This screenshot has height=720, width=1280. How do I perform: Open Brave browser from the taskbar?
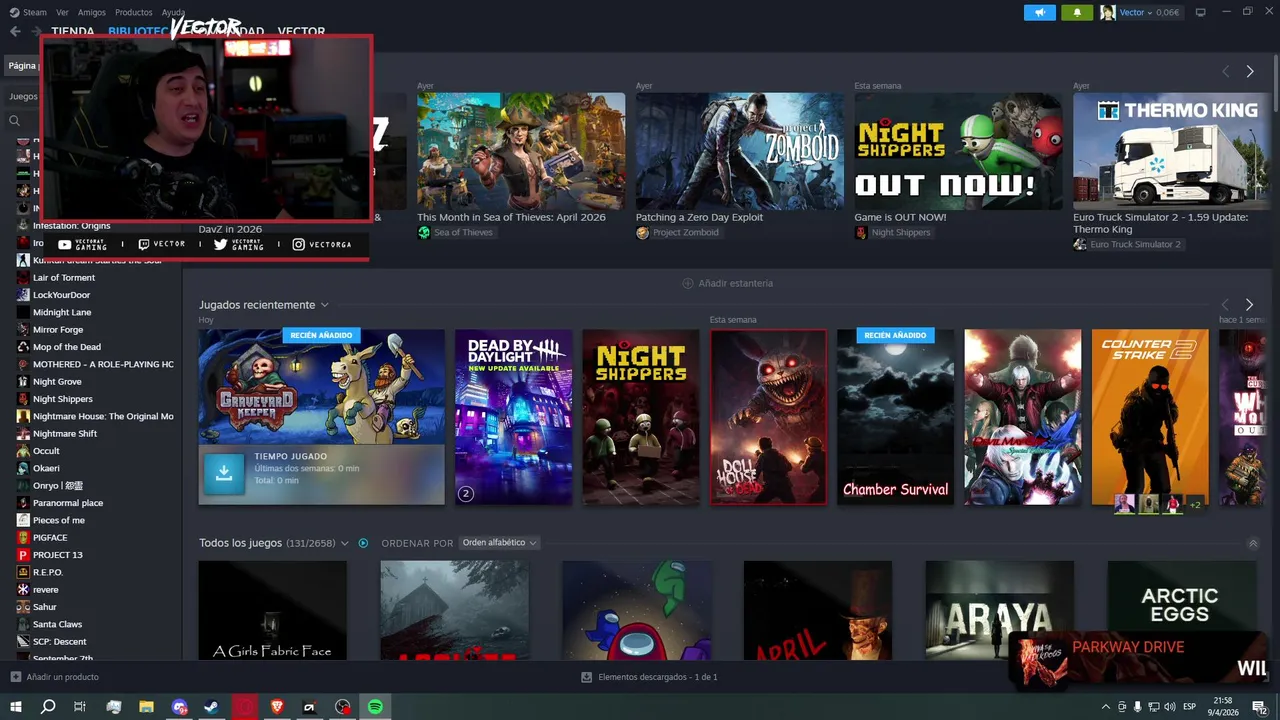click(277, 707)
